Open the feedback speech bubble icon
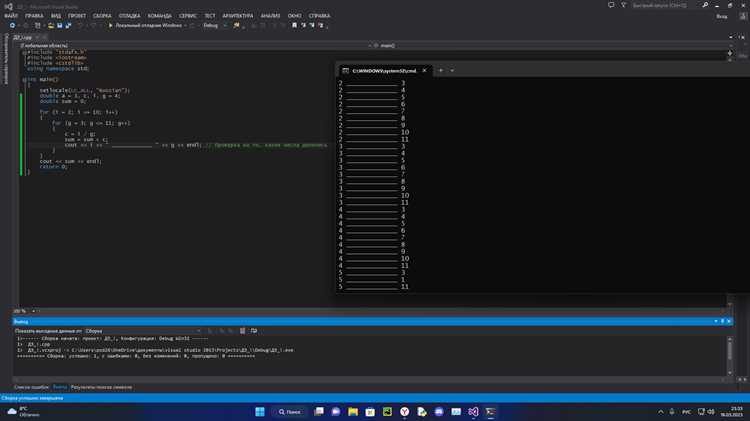Viewport: 750px width, 421px height. [611, 5]
